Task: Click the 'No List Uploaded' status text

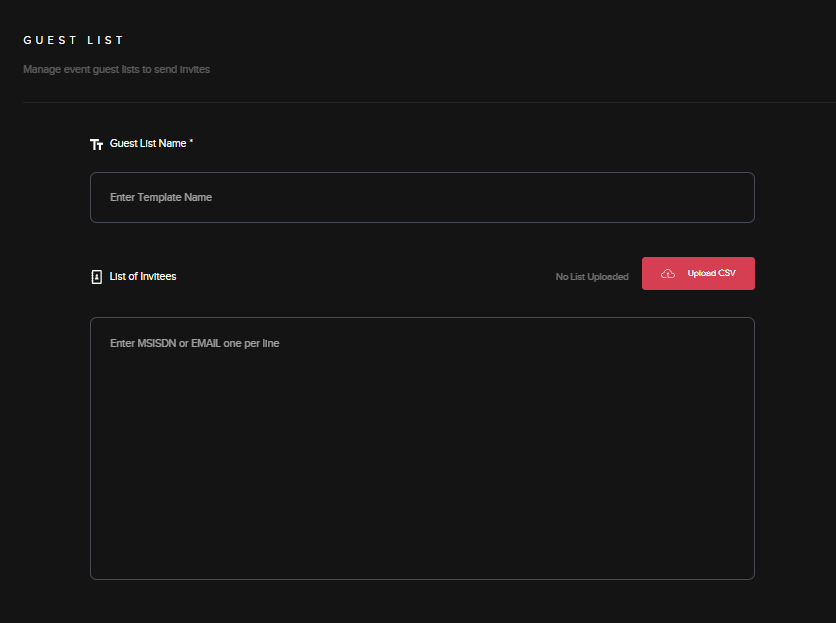Action: 592,277
